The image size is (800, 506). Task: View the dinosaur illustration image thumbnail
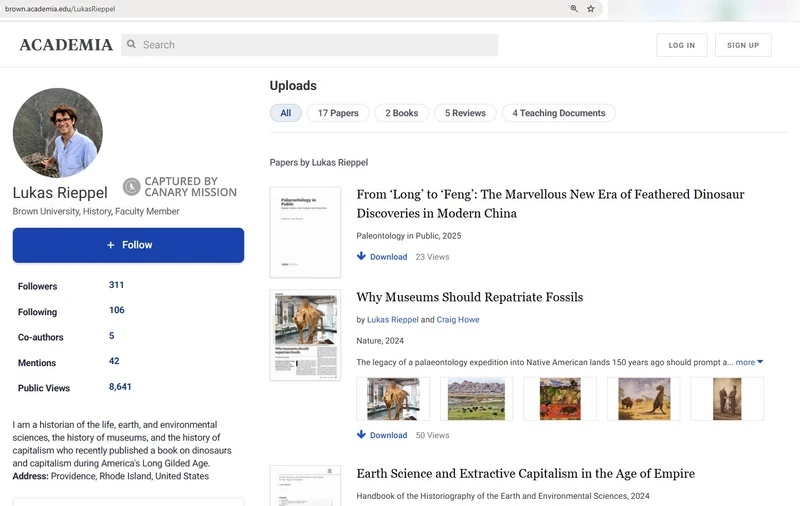(644, 399)
